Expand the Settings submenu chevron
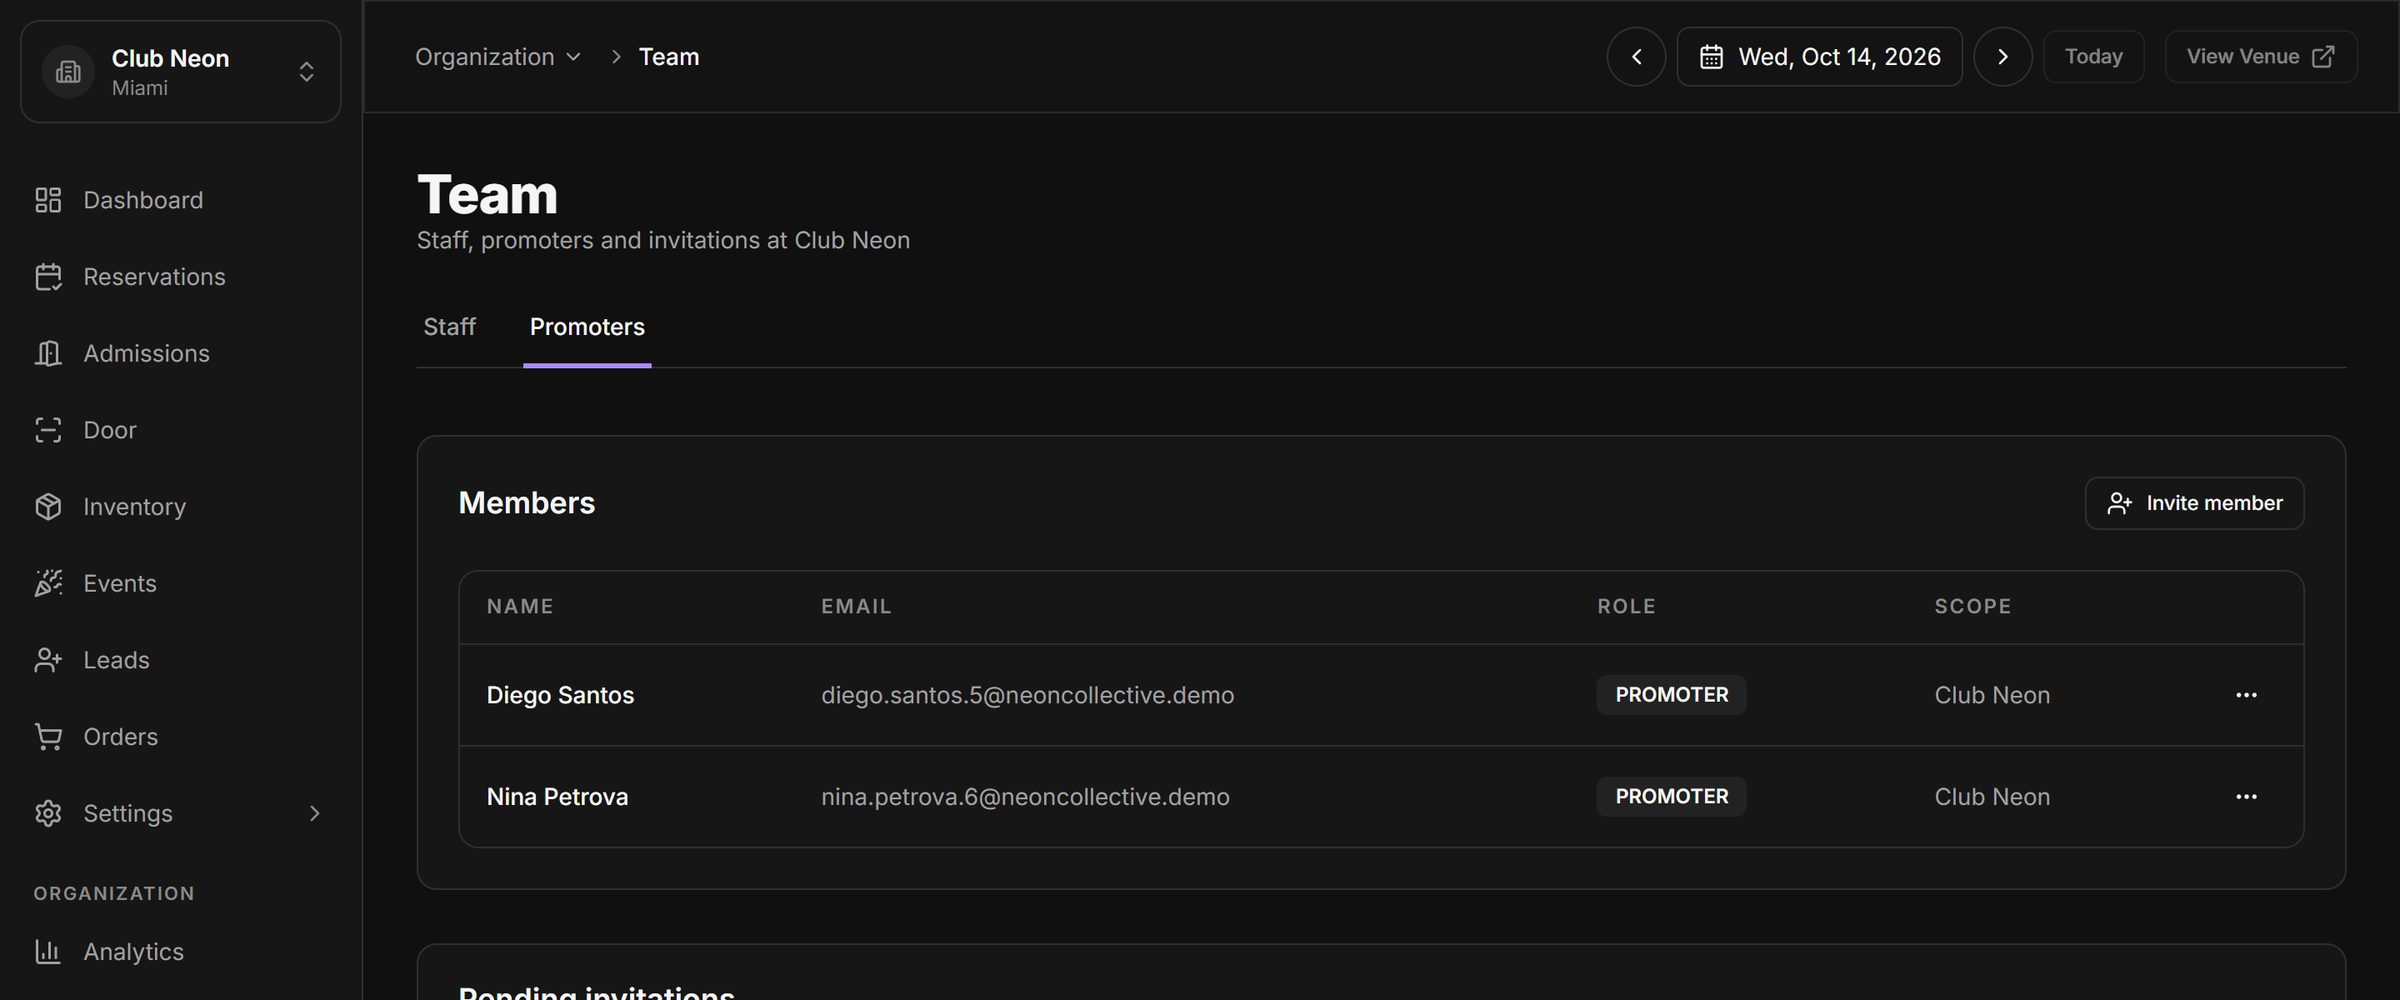 tap(314, 813)
